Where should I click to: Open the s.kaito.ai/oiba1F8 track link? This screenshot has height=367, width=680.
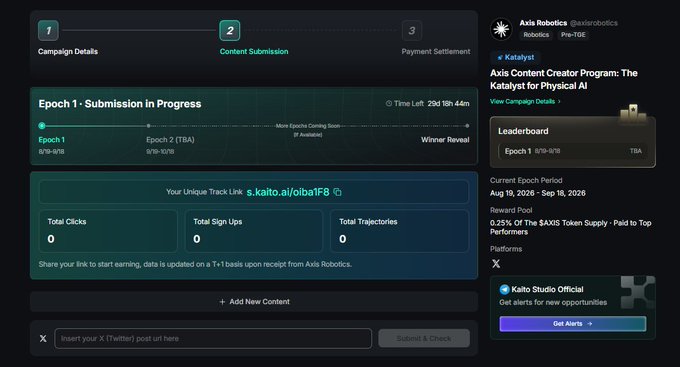click(288, 192)
